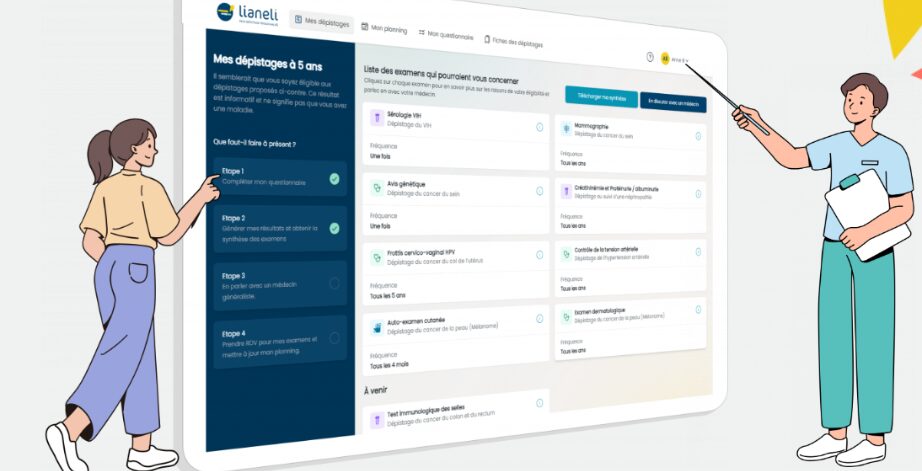922x471 pixels.
Task: Click the Test immunologique des selles tube icon
Action: [377, 420]
